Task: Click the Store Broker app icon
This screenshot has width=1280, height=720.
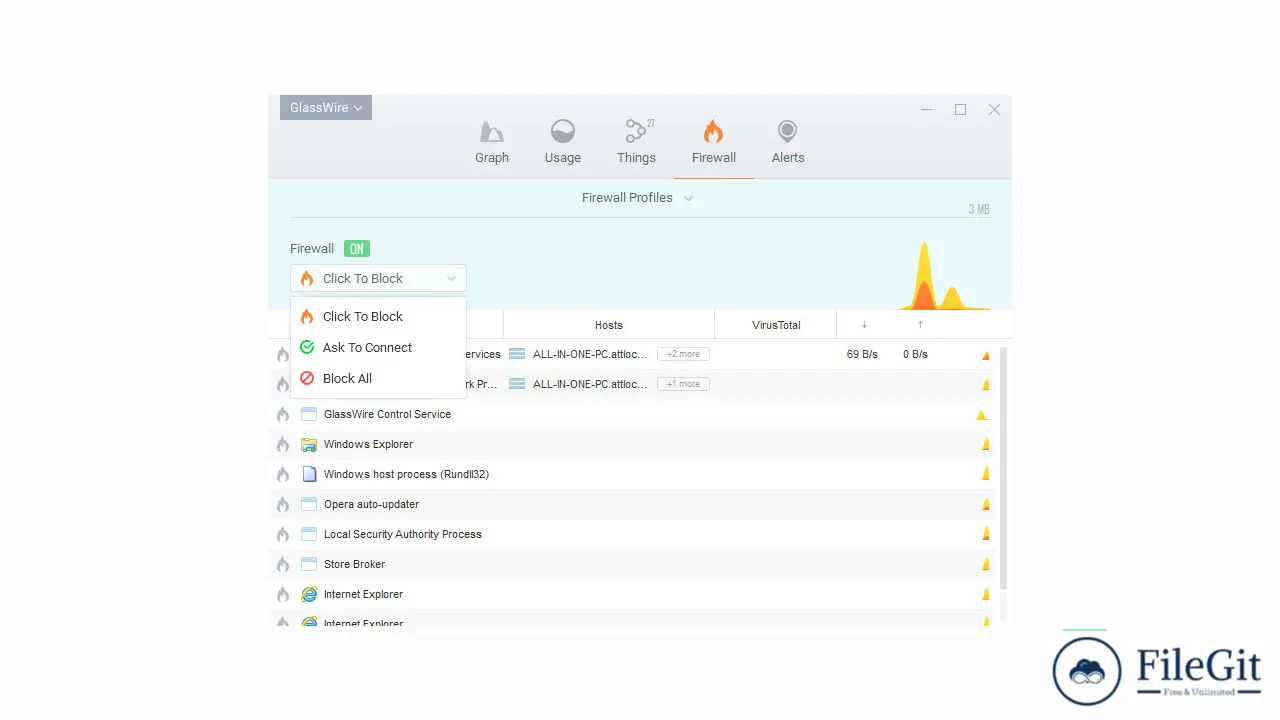Action: click(309, 564)
